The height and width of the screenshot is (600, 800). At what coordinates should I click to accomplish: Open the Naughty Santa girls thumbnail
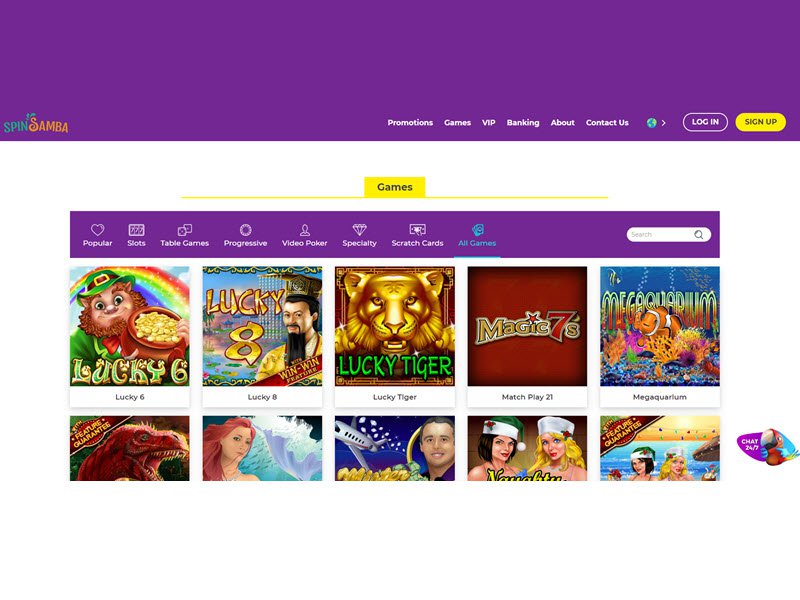pyautogui.click(x=527, y=448)
